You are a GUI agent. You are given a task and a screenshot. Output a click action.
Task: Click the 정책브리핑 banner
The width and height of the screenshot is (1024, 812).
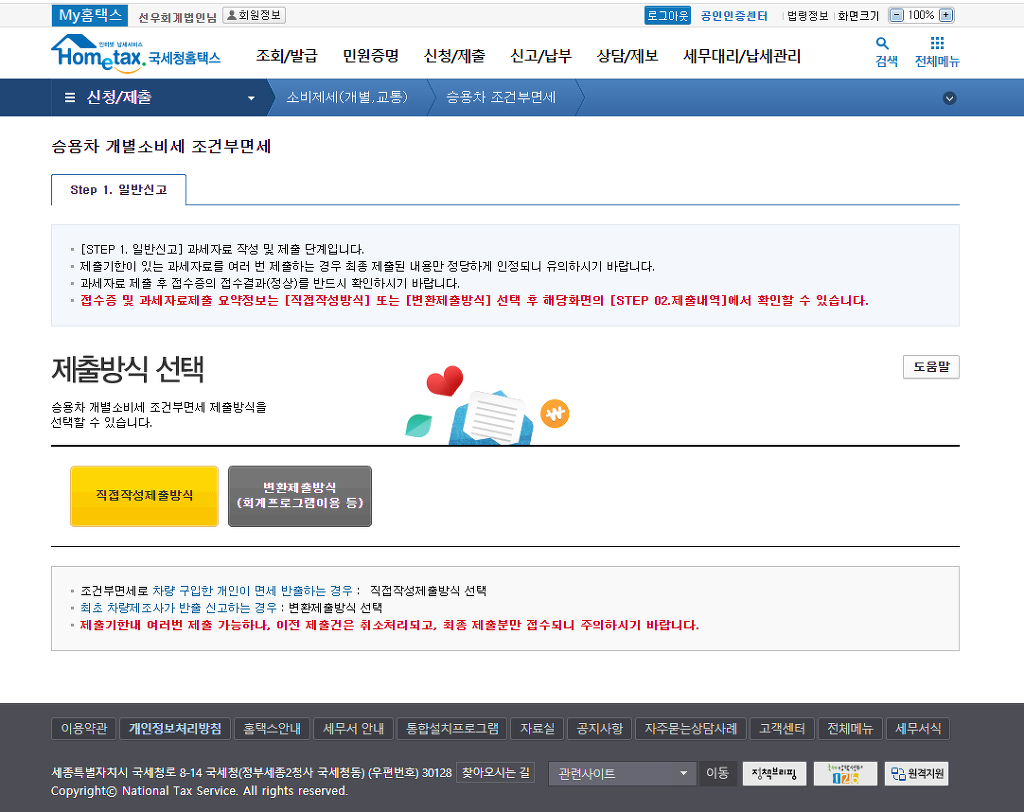point(774,773)
